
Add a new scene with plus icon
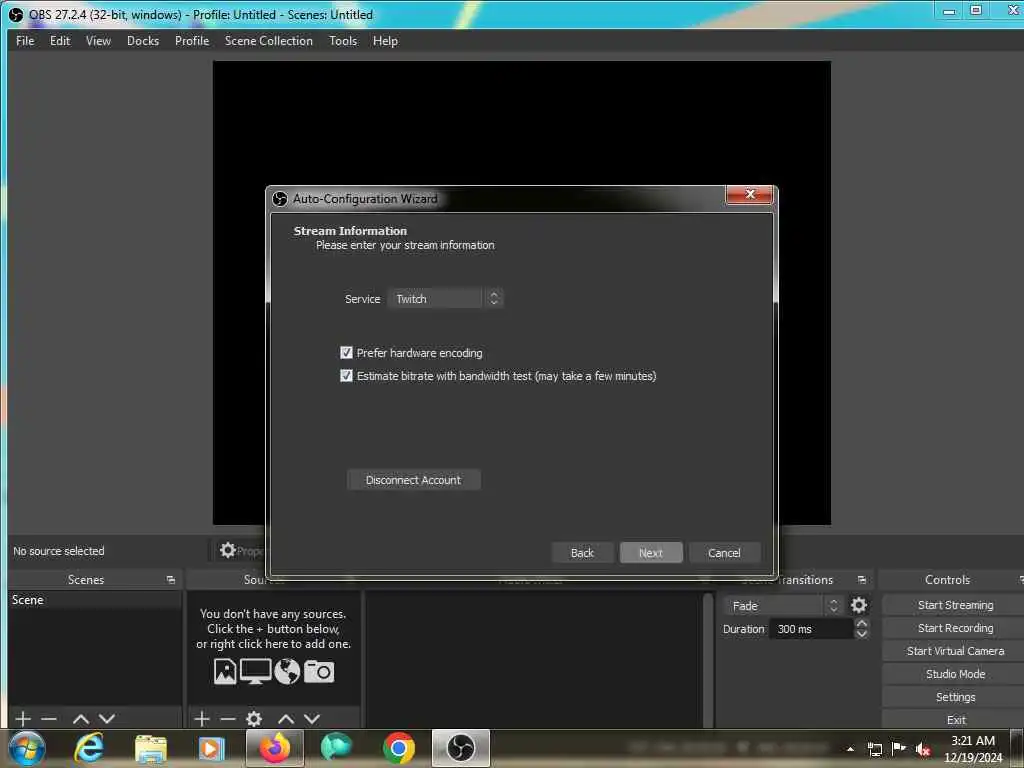coord(23,719)
